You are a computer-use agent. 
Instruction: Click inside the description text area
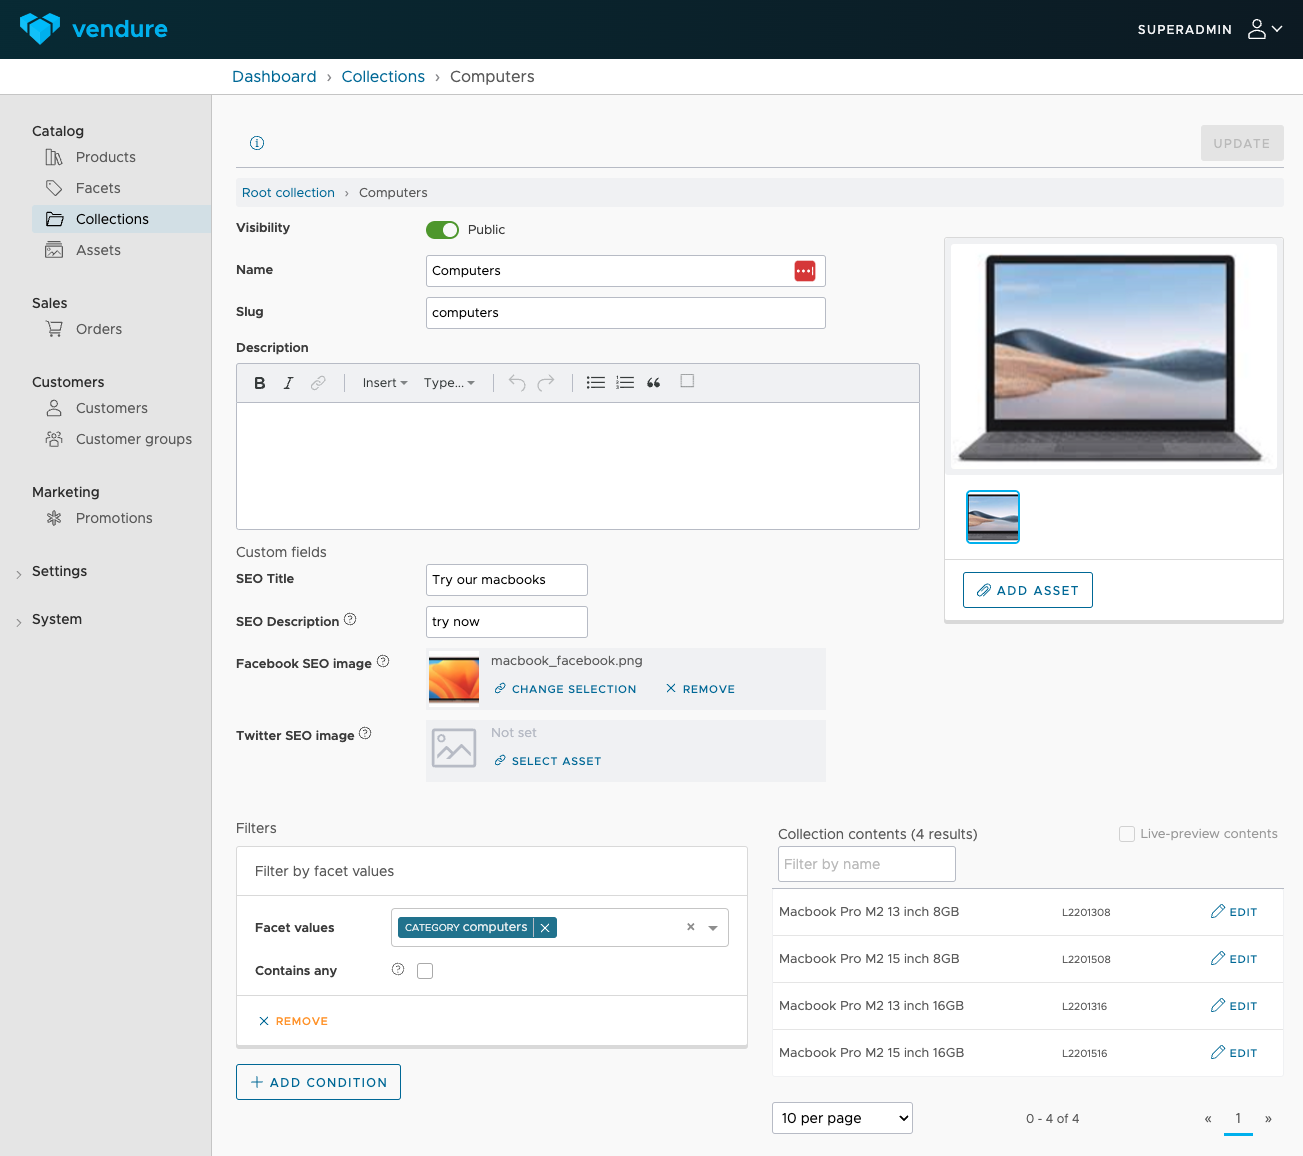(x=578, y=466)
